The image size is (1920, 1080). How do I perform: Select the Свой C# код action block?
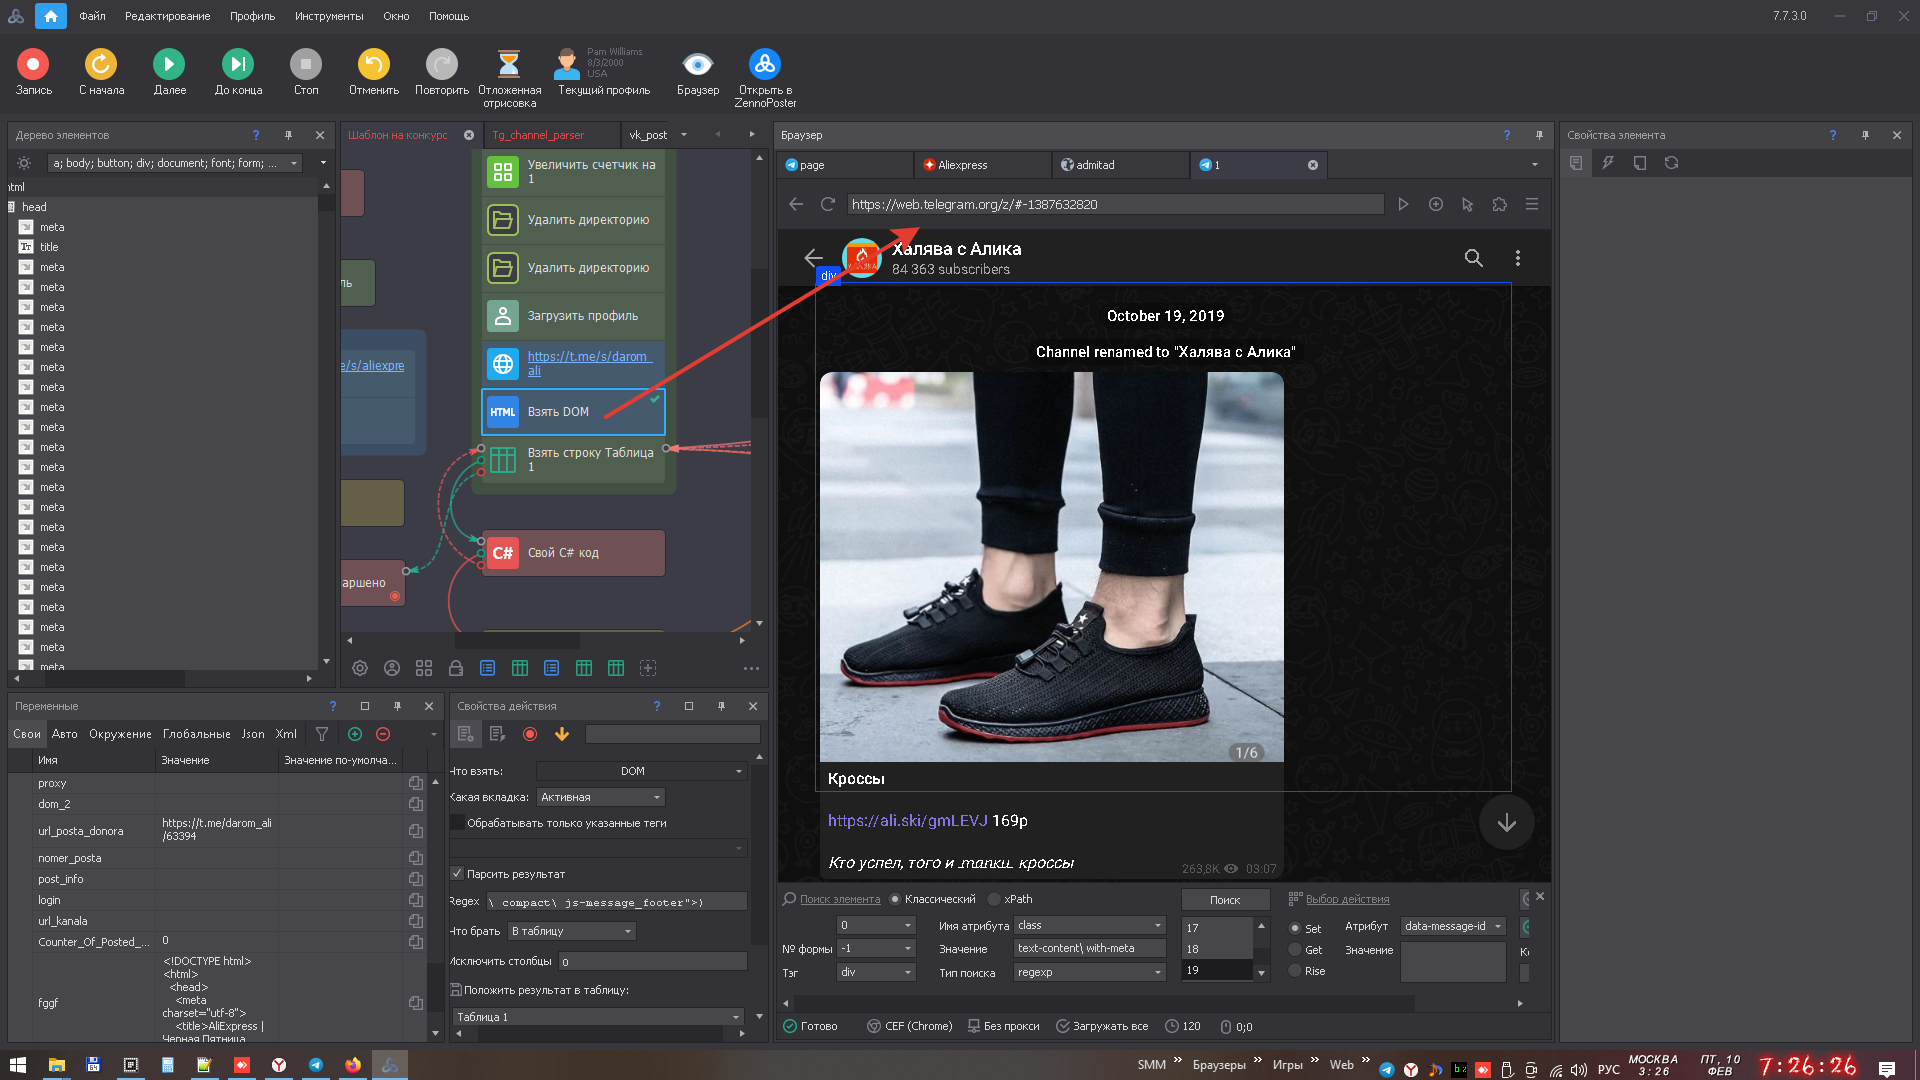click(574, 553)
